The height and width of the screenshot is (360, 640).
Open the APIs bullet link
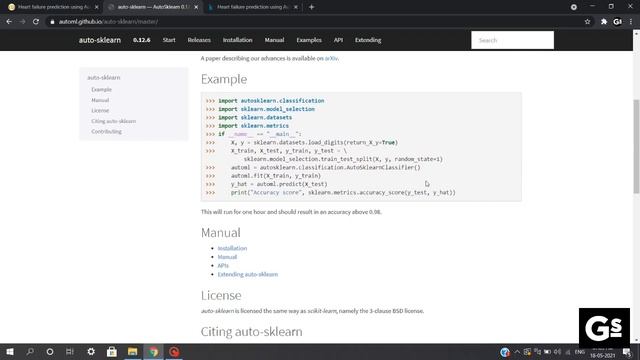tap(223, 266)
